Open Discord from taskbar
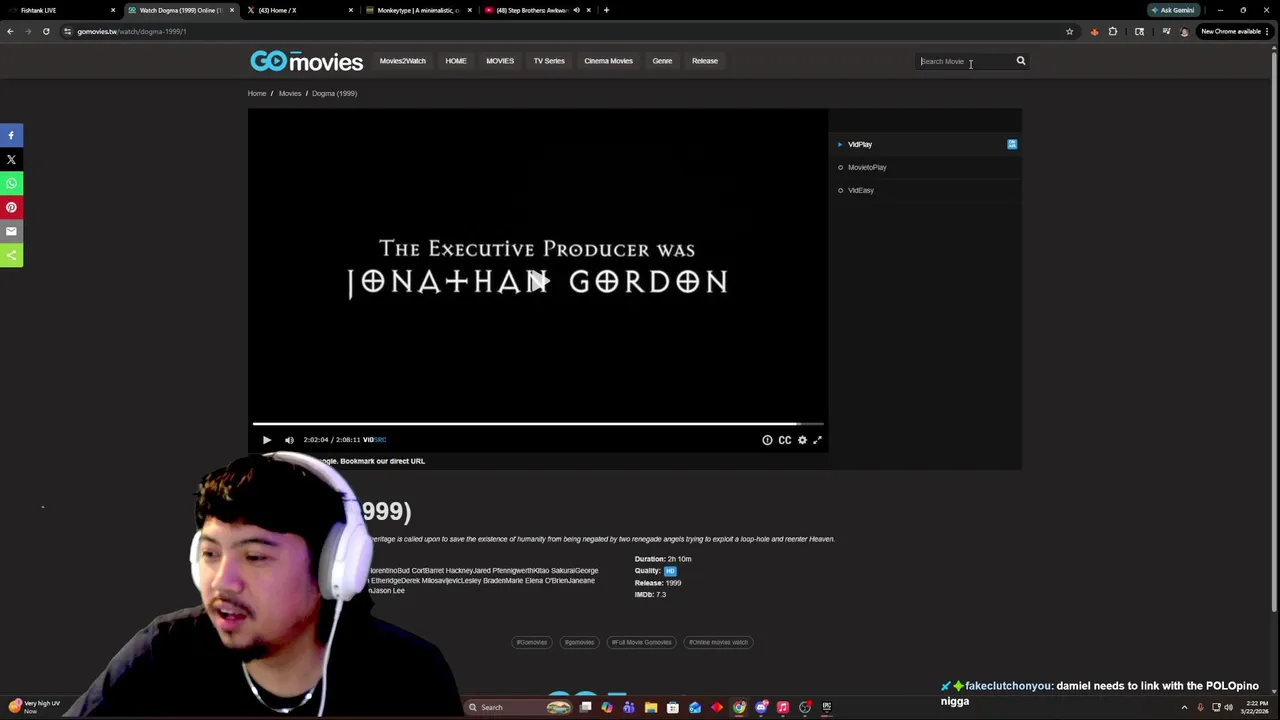1280x720 pixels. [x=761, y=707]
